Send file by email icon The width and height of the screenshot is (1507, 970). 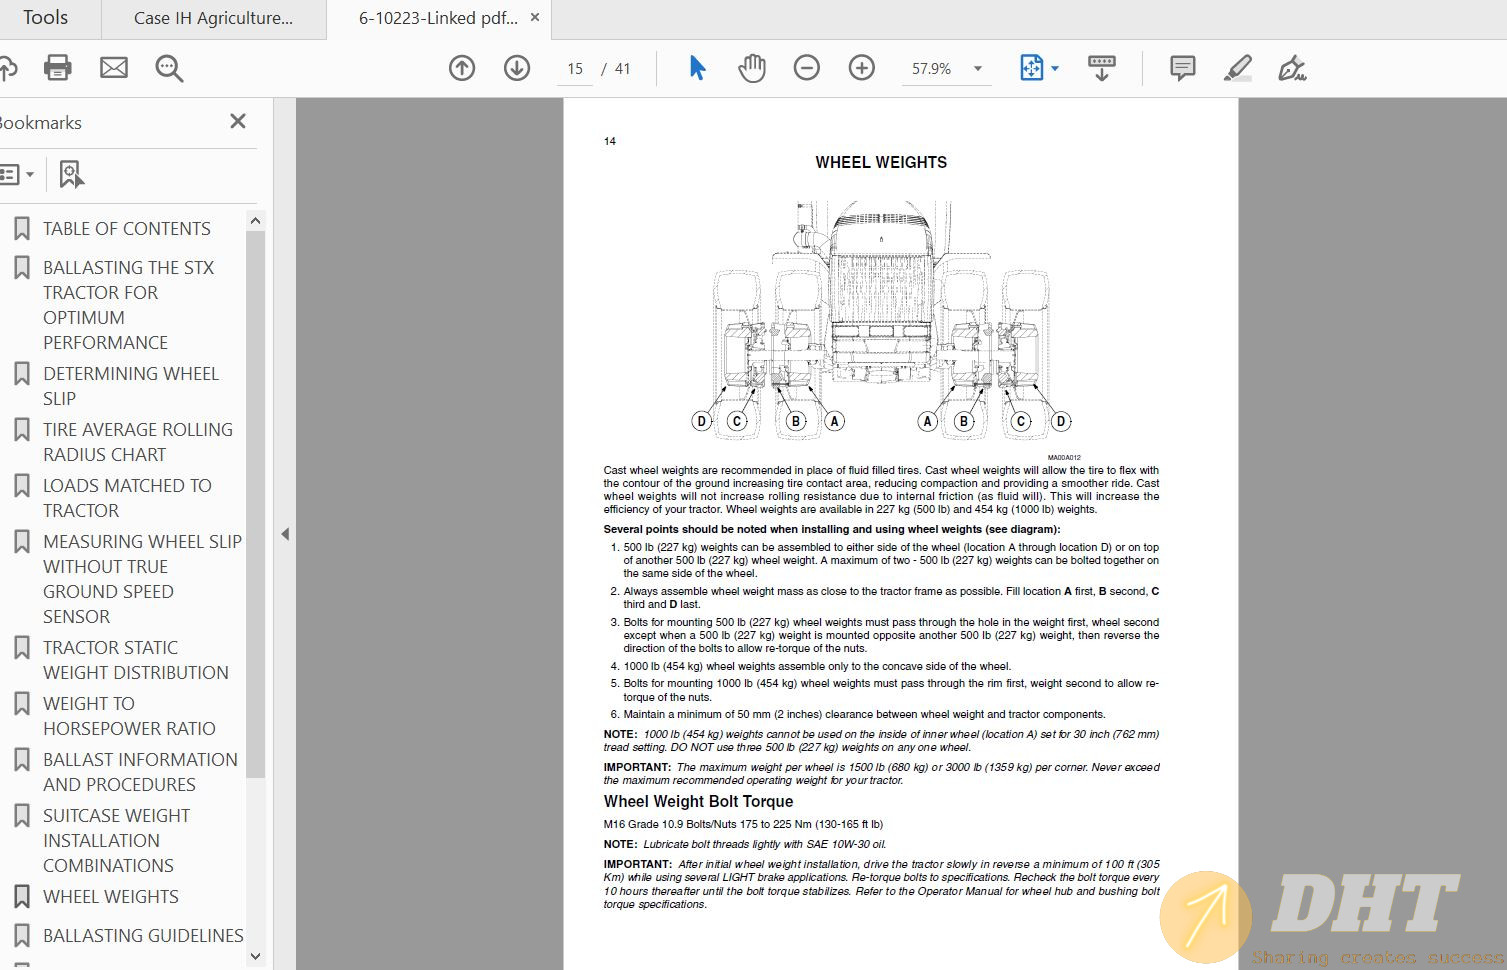point(114,68)
